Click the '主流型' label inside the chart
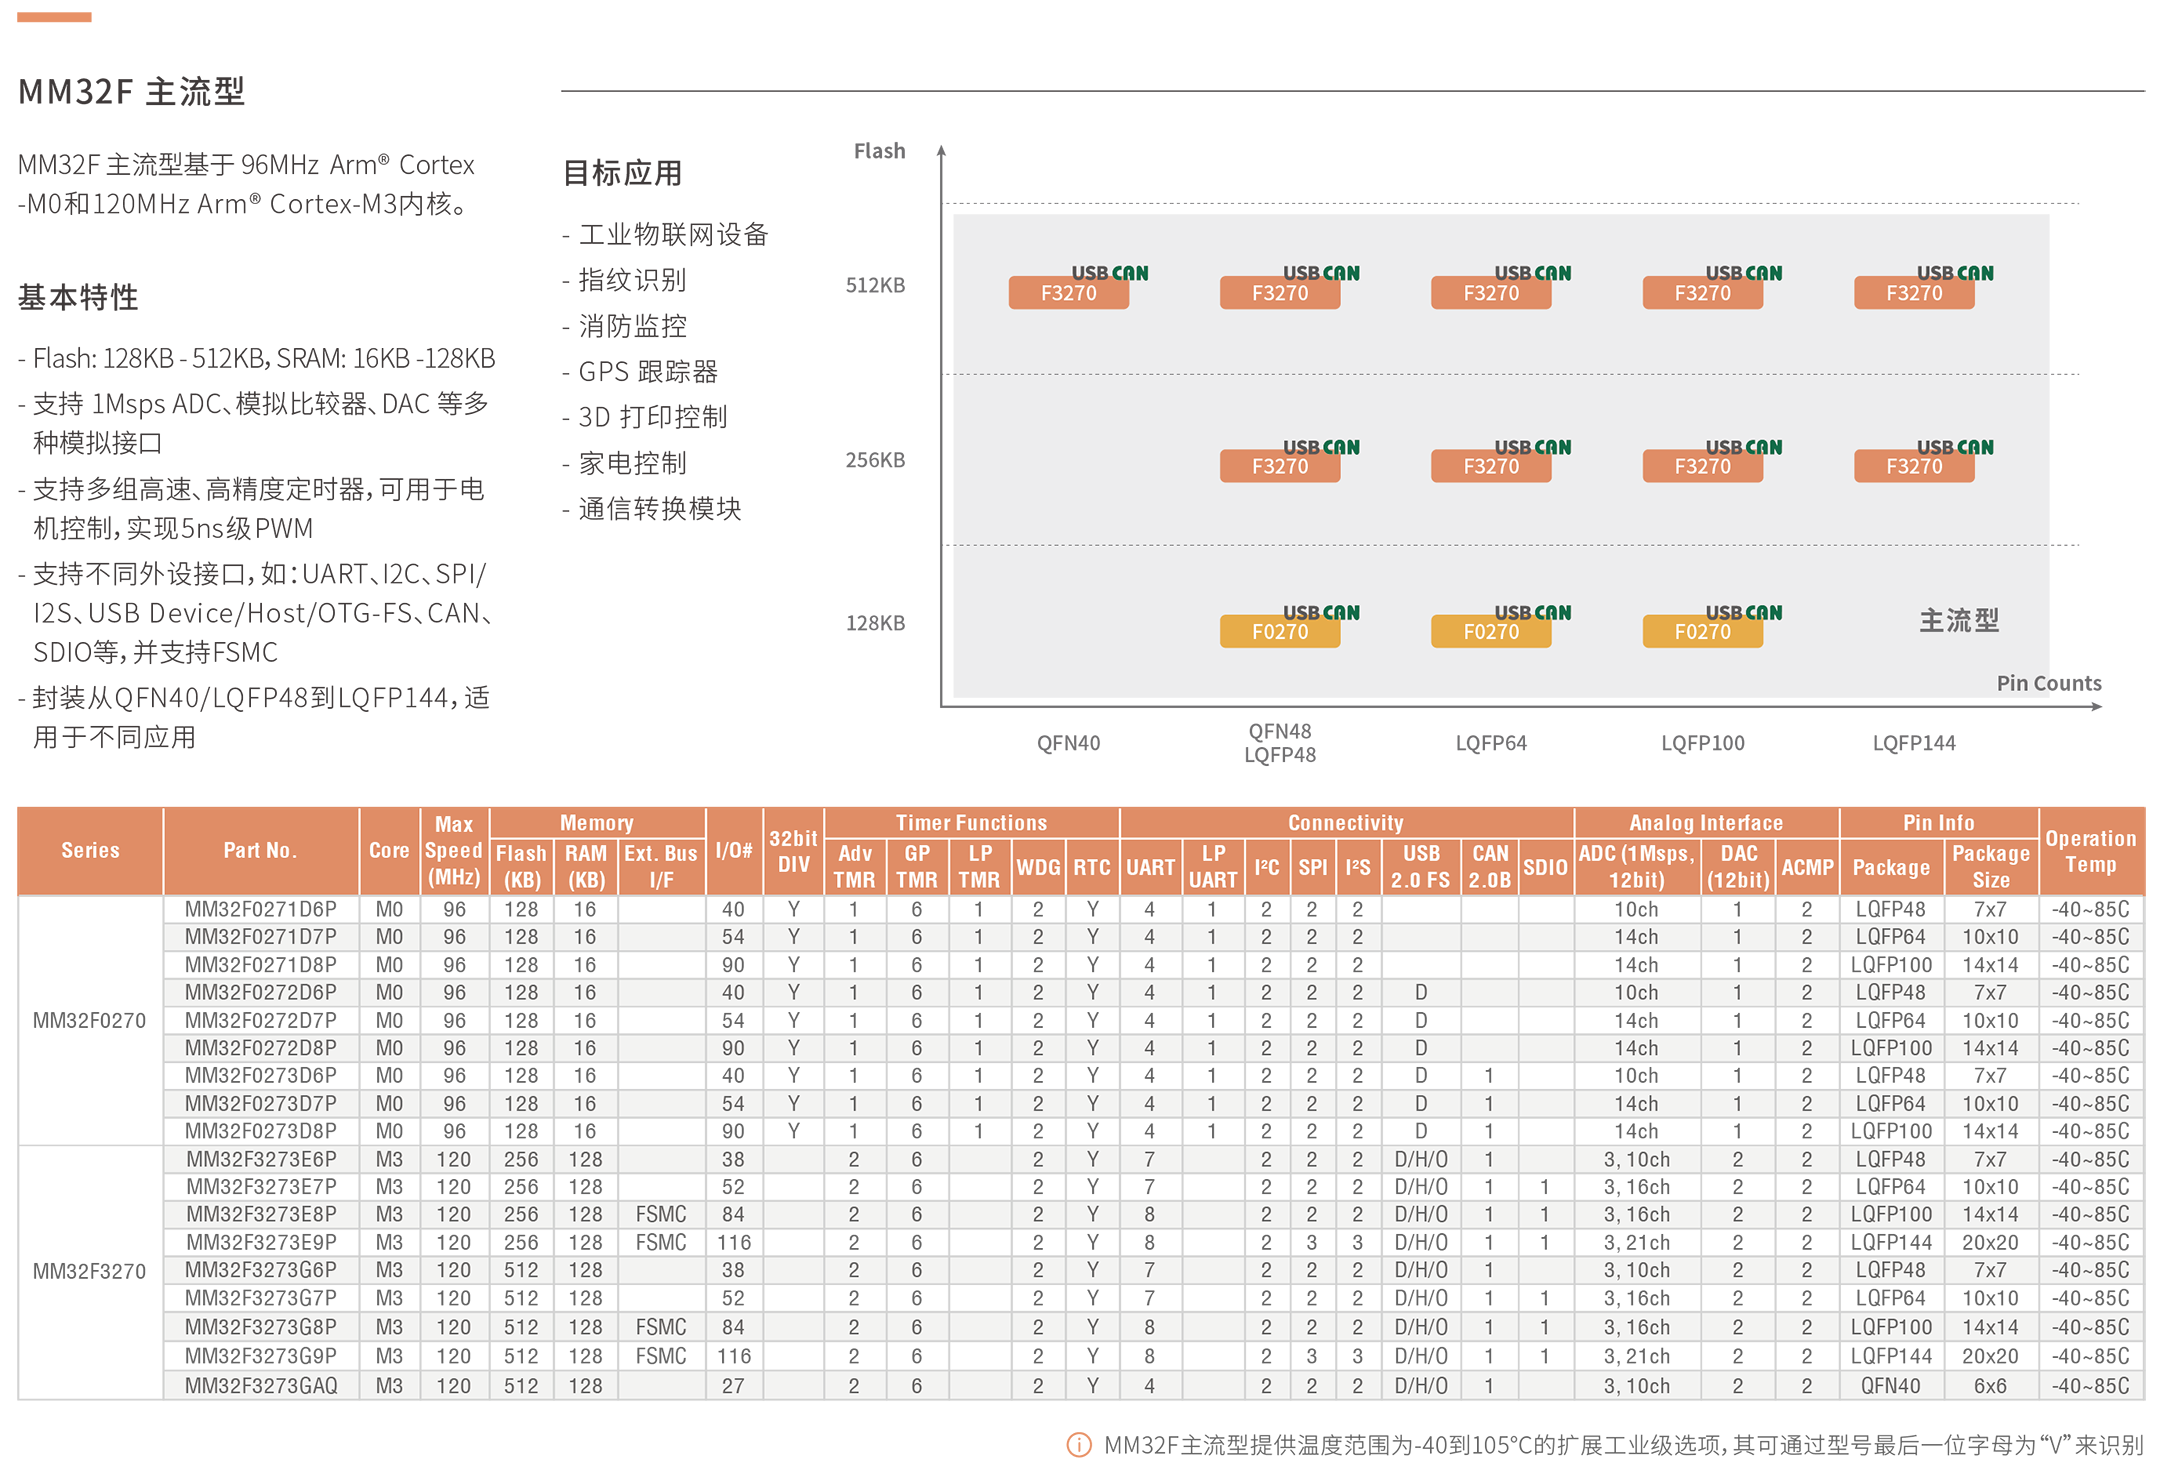 click(x=1959, y=621)
